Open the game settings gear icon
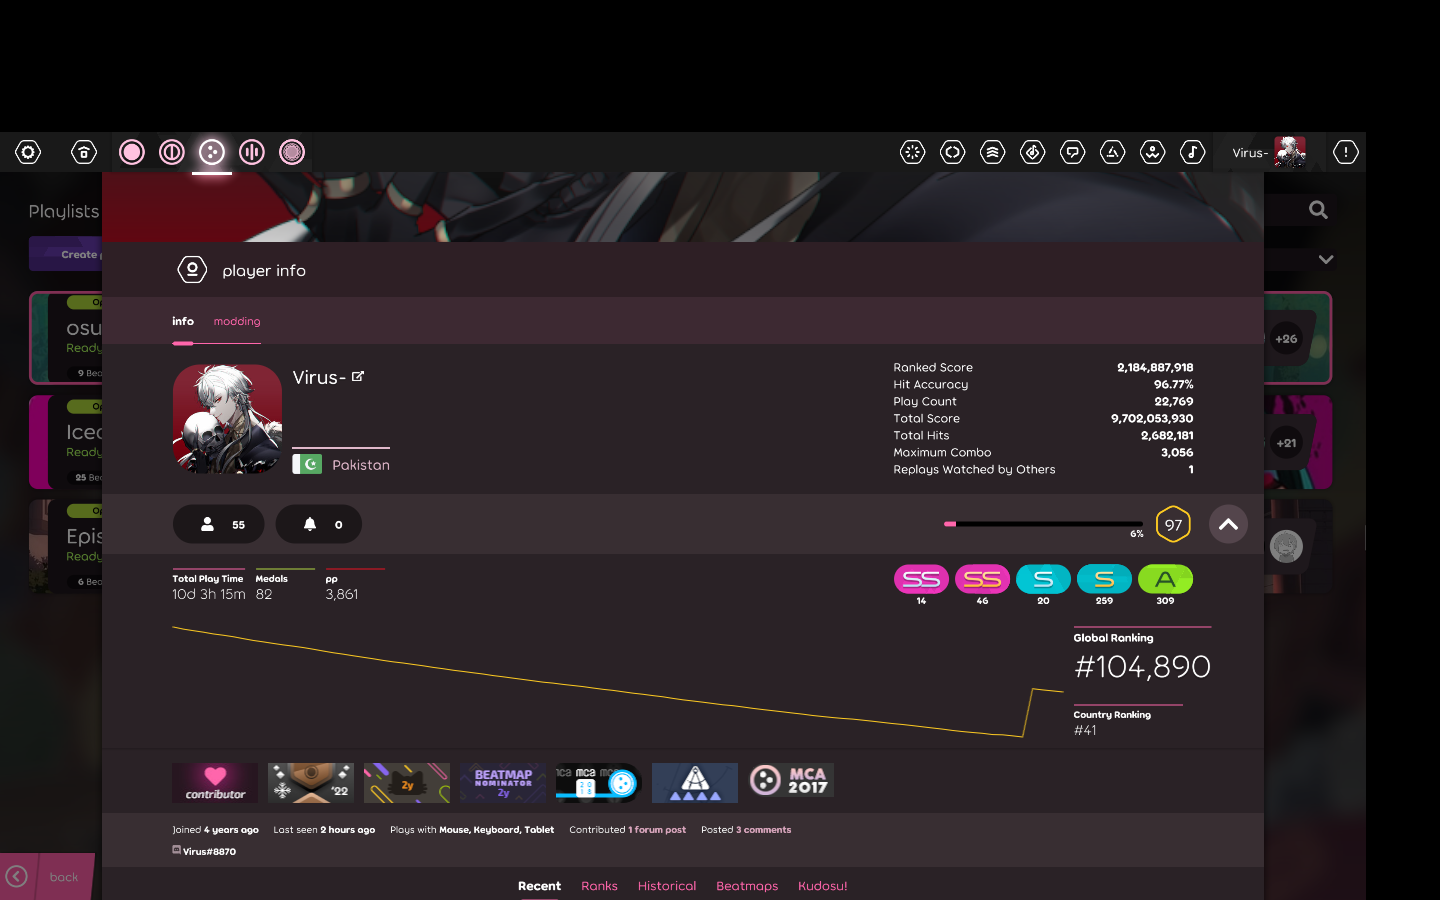Viewport: 1440px width, 900px height. (x=27, y=152)
